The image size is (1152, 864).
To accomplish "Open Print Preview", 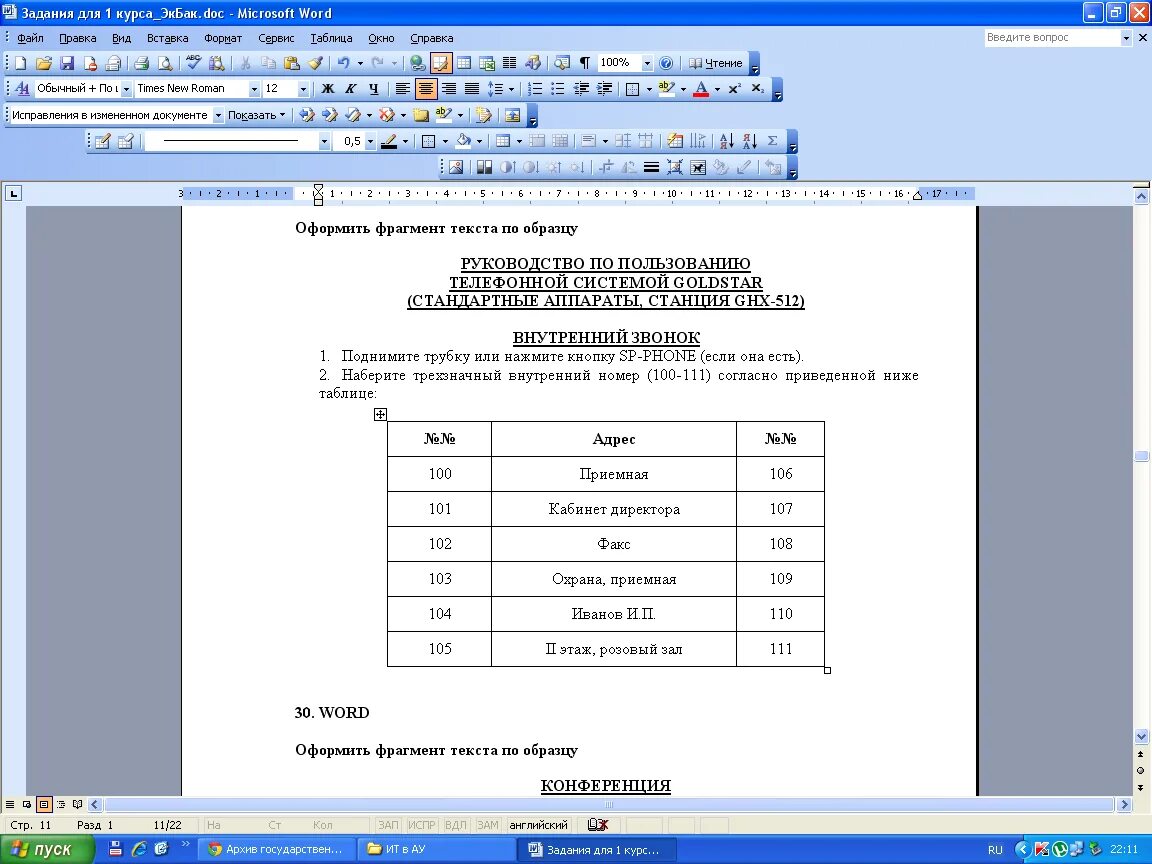I will coord(165,63).
